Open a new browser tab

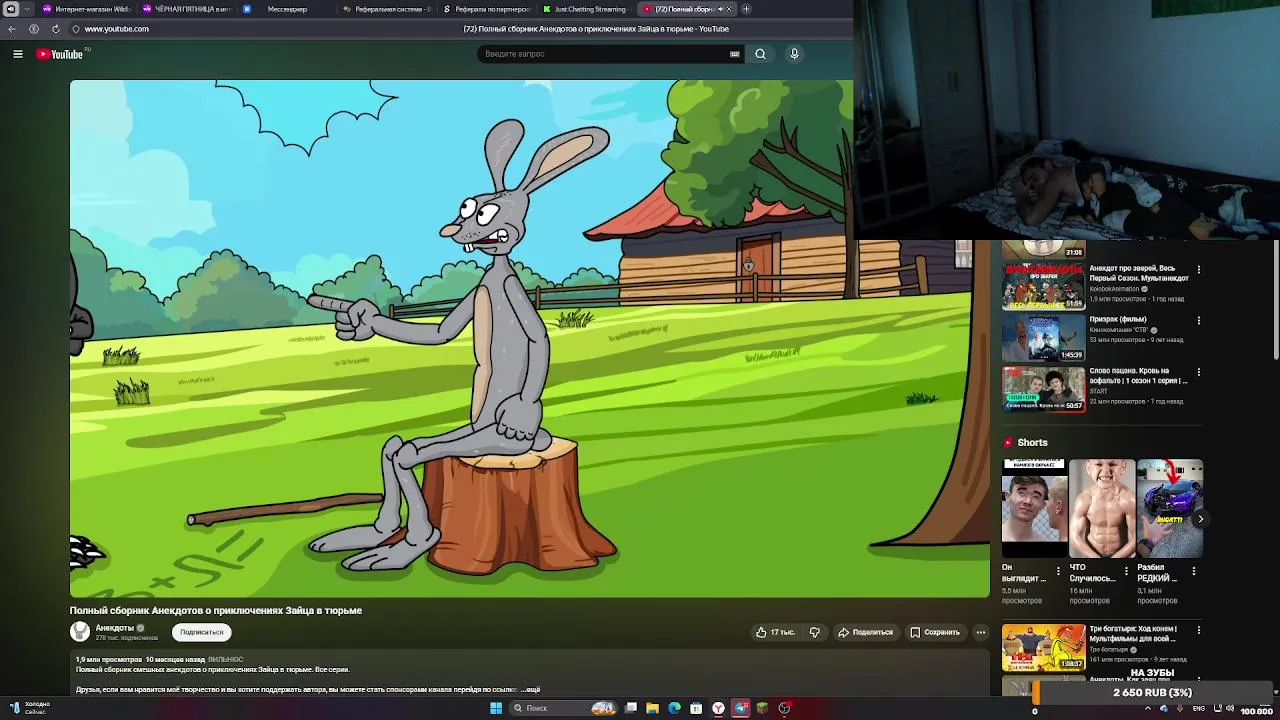pyautogui.click(x=746, y=9)
